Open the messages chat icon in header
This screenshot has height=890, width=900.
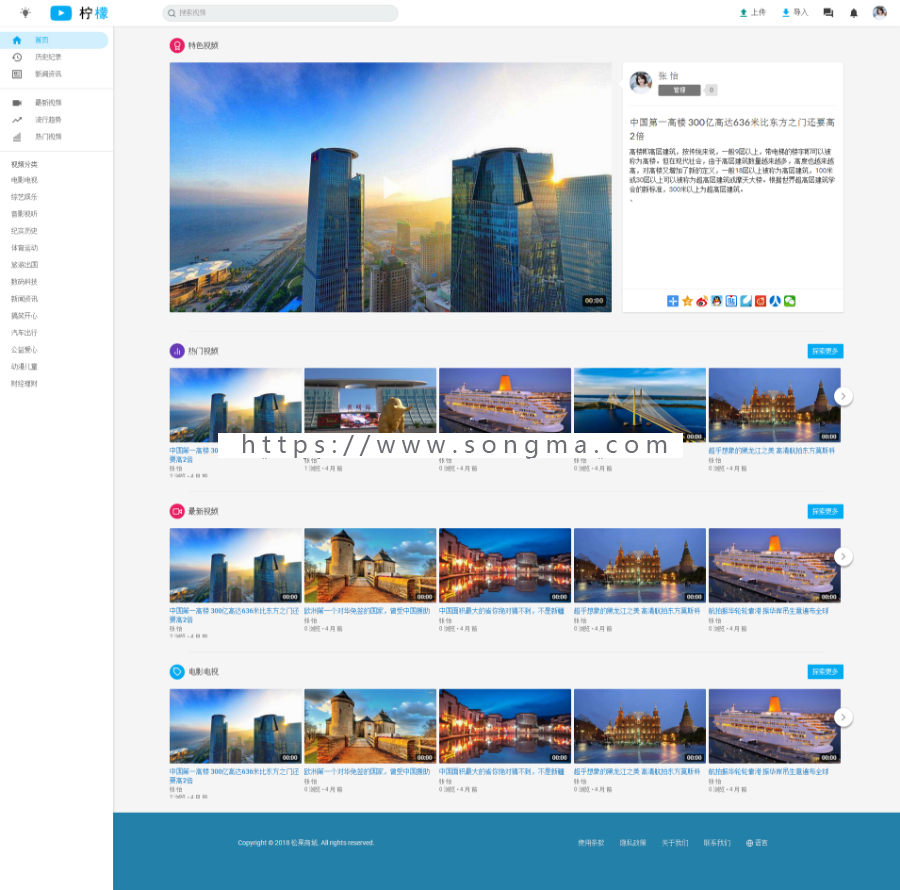[828, 13]
